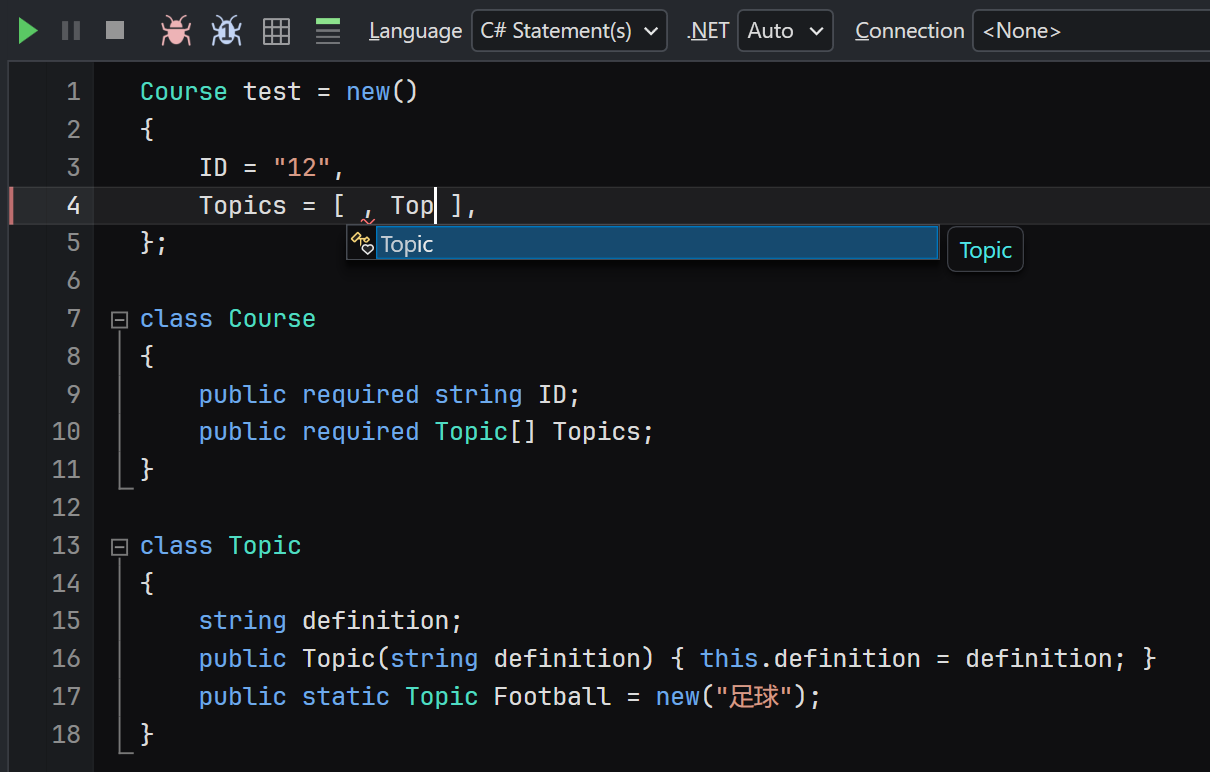Click the Connection label

909,31
